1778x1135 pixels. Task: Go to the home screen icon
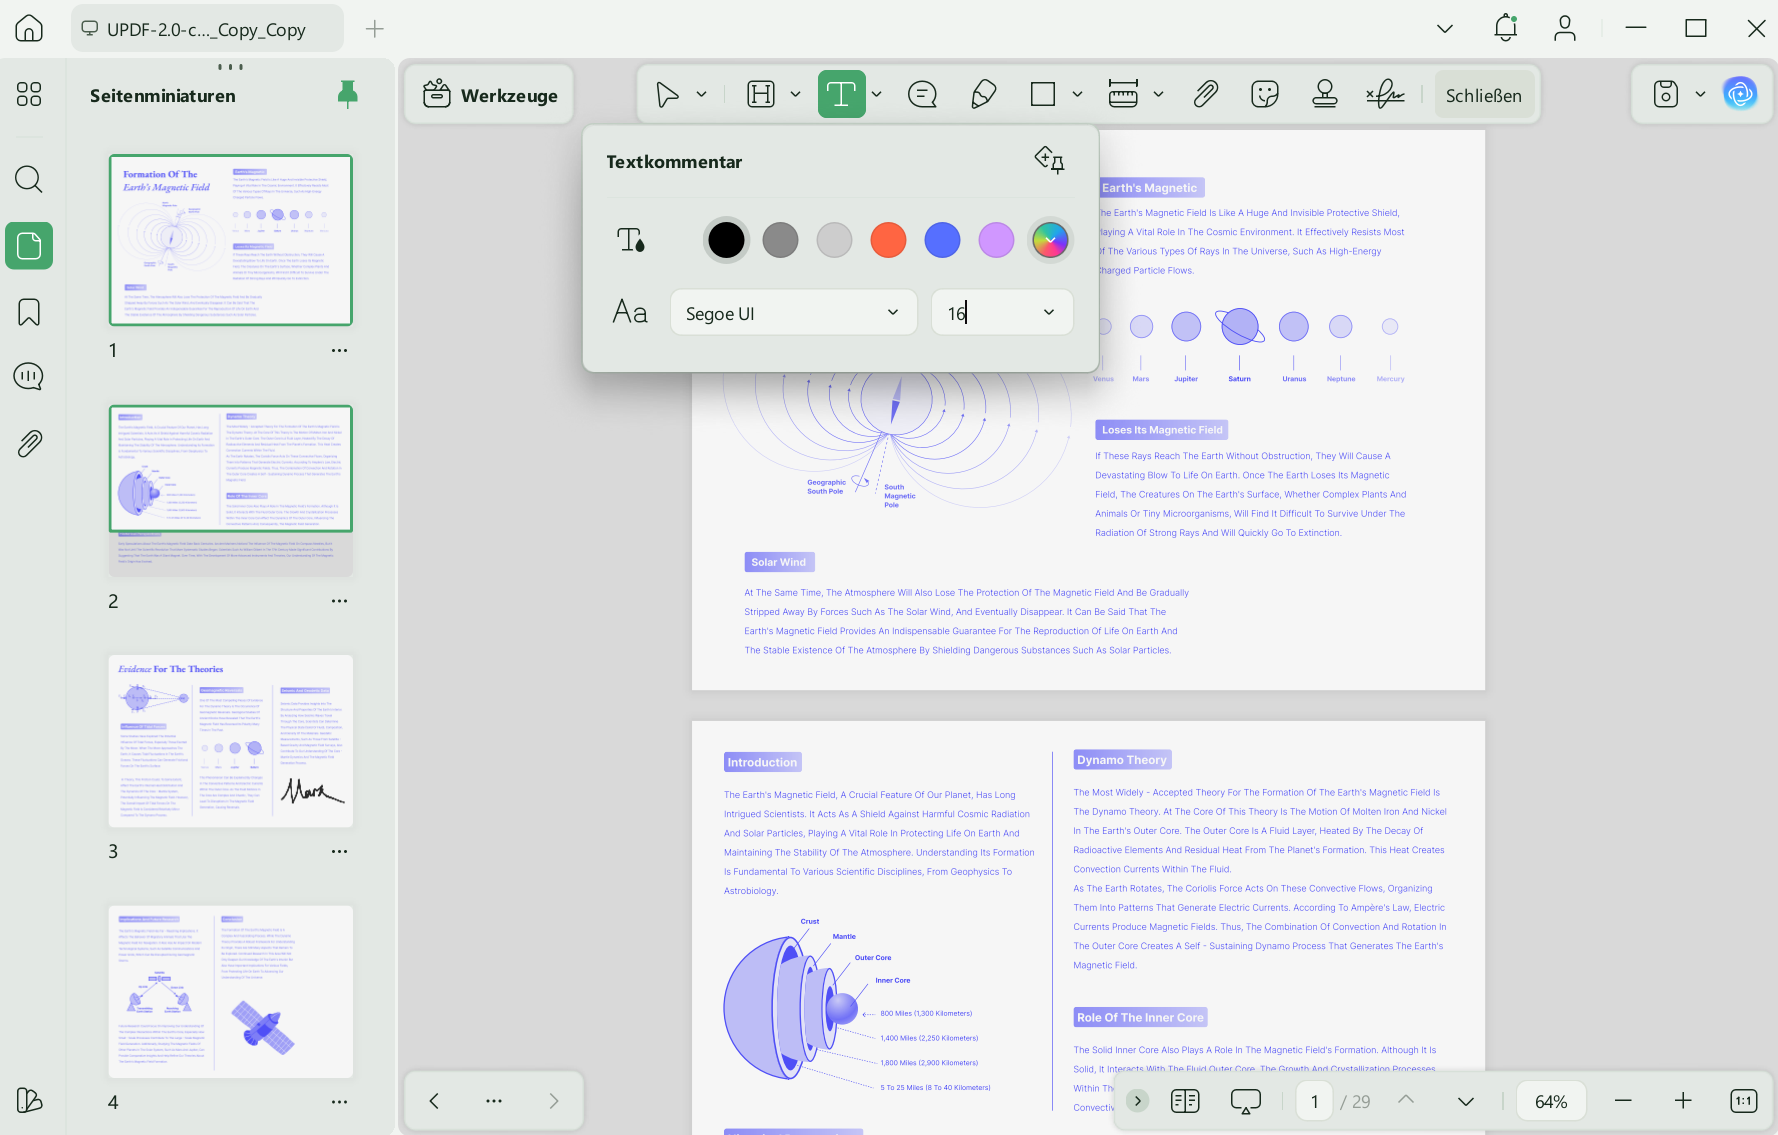(29, 28)
